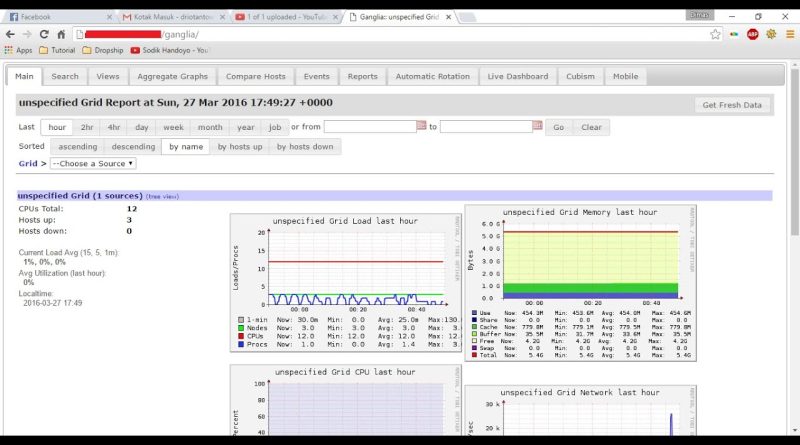Open the tree view link
Image resolution: width=800 pixels, height=445 pixels.
click(162, 196)
